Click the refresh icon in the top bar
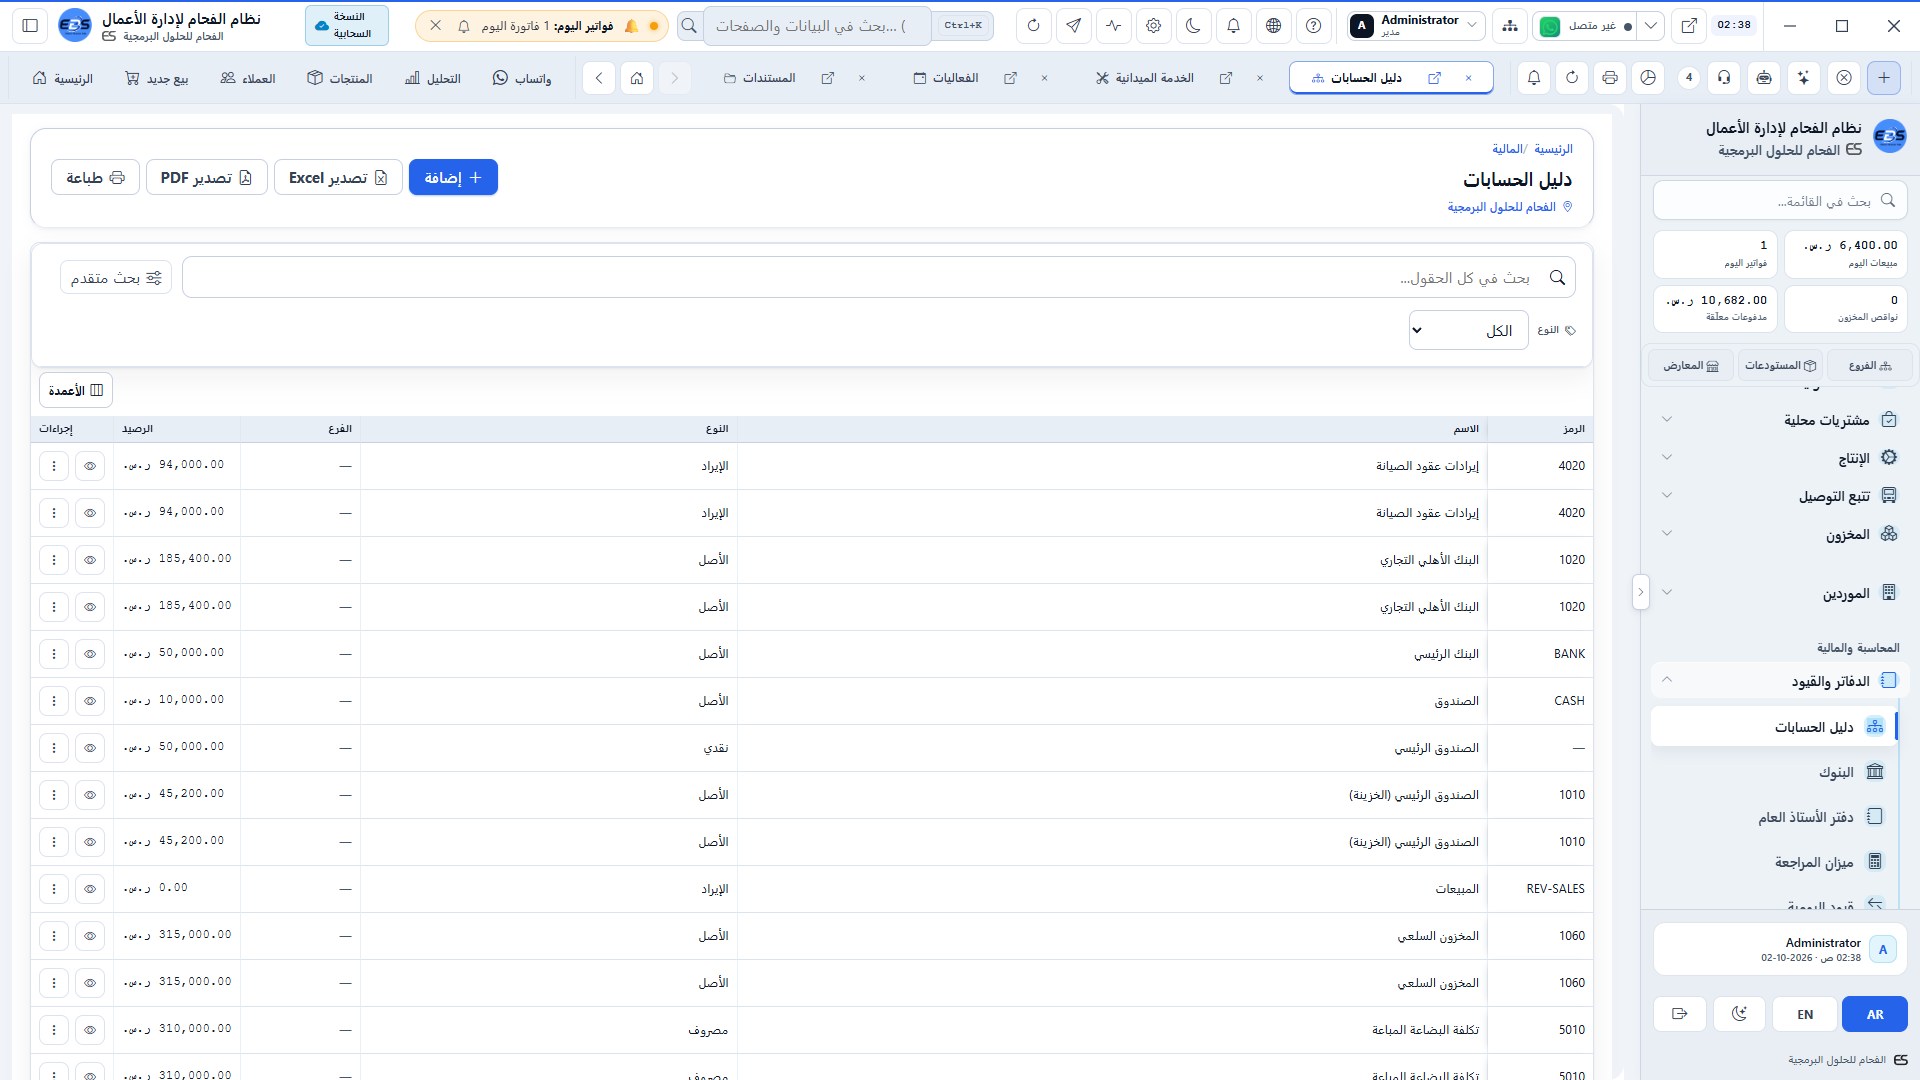Viewport: 1920px width, 1080px height. [x=1034, y=26]
